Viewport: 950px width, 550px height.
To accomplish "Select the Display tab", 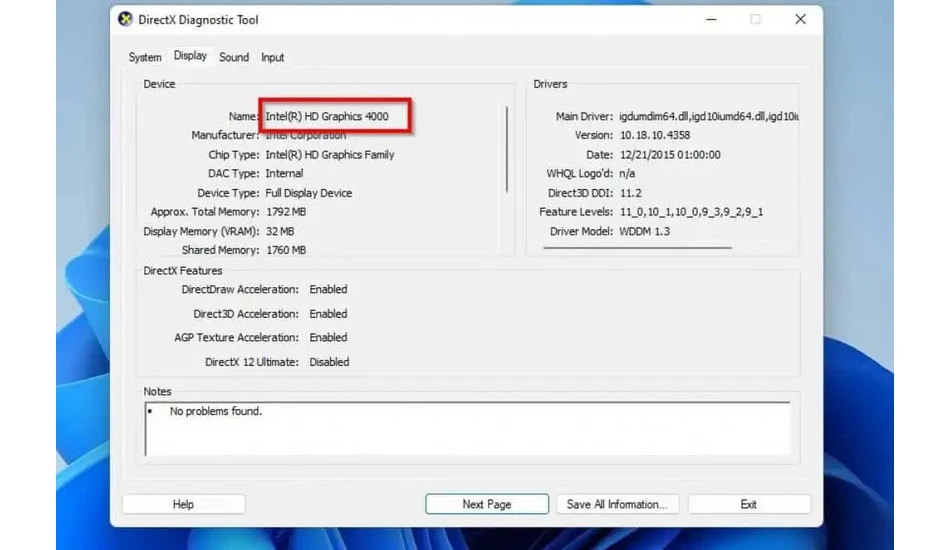I will point(190,56).
